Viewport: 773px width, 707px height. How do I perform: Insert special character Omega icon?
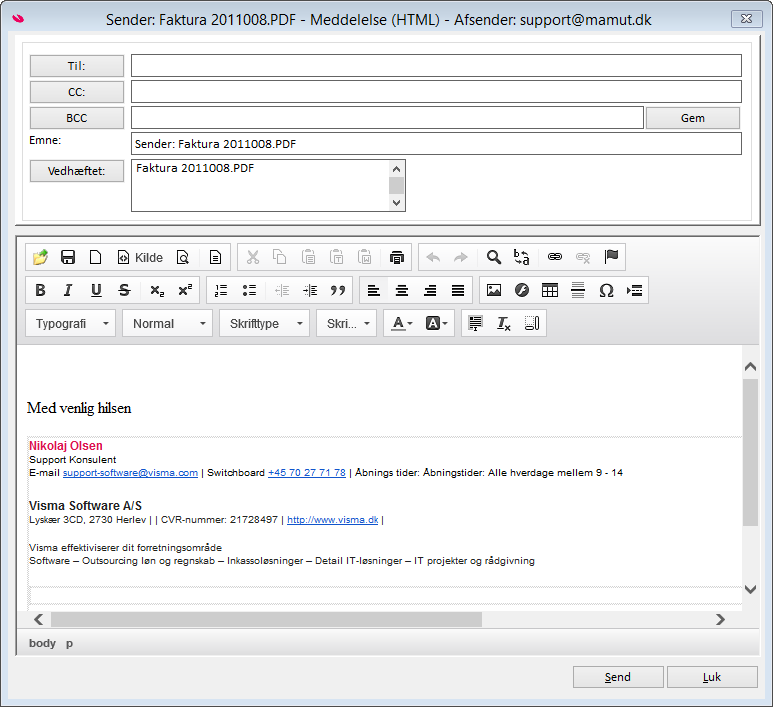click(x=606, y=290)
